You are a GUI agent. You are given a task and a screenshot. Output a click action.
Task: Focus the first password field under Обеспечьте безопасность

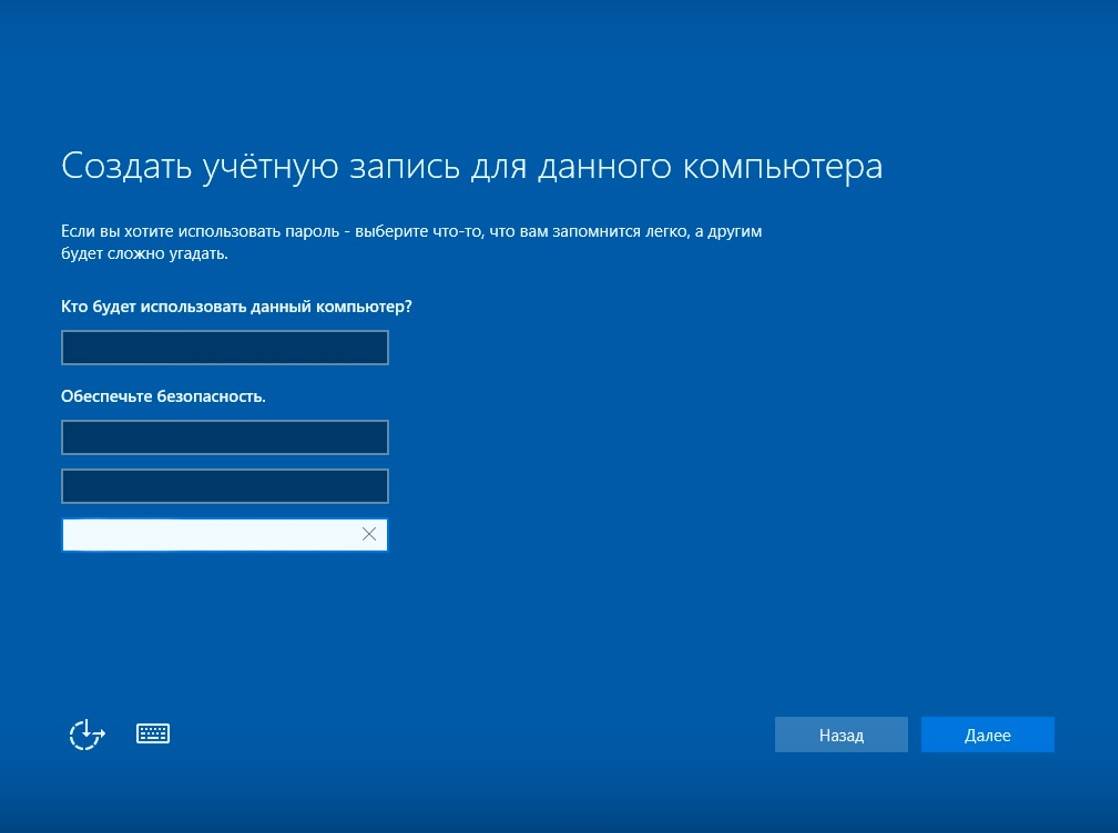pos(225,438)
